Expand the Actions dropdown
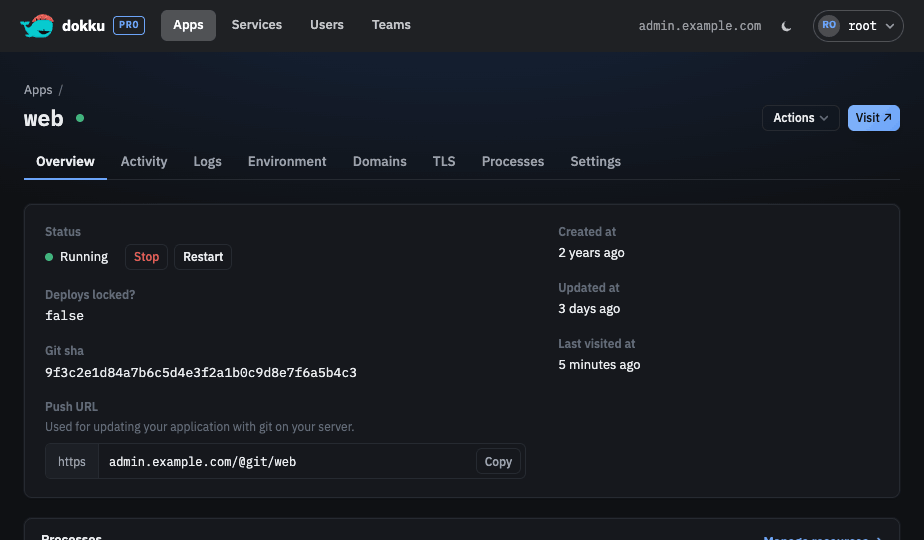The height and width of the screenshot is (540, 924). tap(800, 118)
